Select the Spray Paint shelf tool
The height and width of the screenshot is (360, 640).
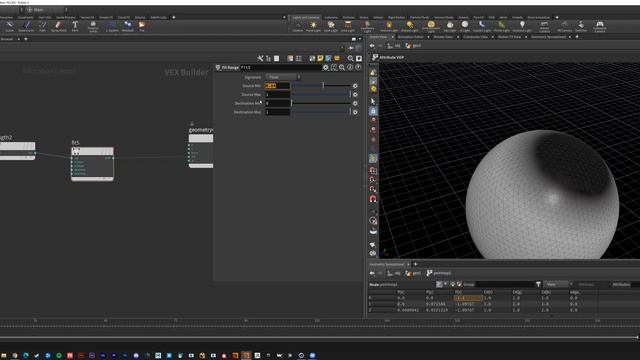(x=58, y=27)
